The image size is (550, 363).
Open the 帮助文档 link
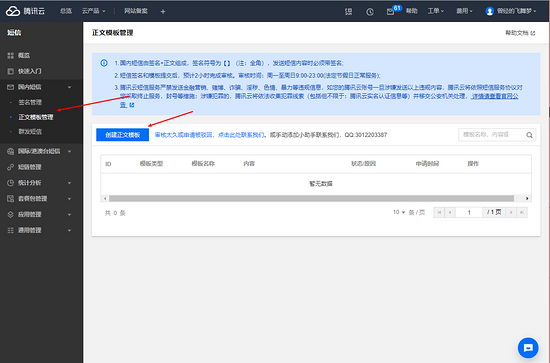[x=520, y=33]
